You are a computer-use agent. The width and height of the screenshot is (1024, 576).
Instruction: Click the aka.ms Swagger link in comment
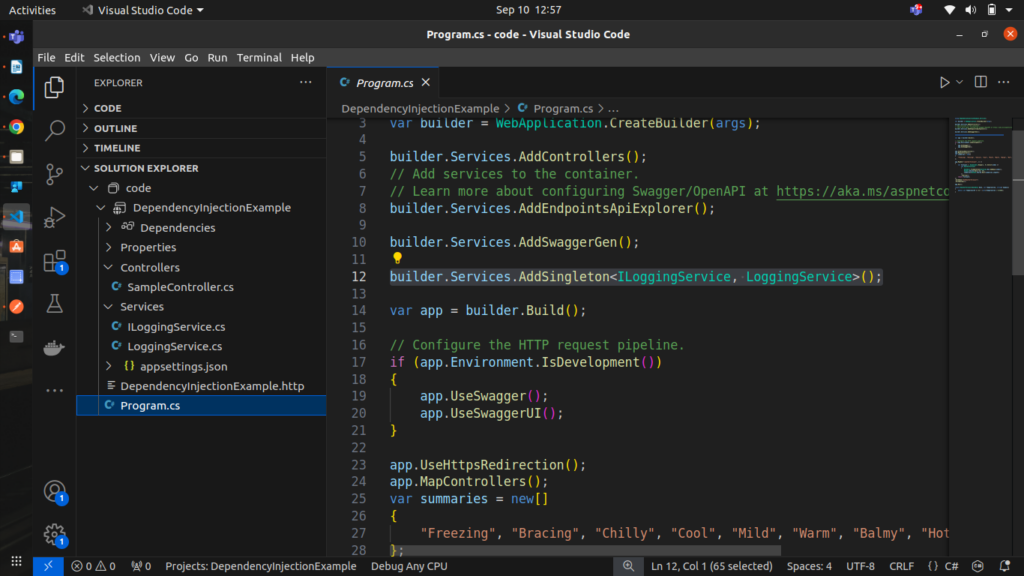pyautogui.click(x=861, y=192)
